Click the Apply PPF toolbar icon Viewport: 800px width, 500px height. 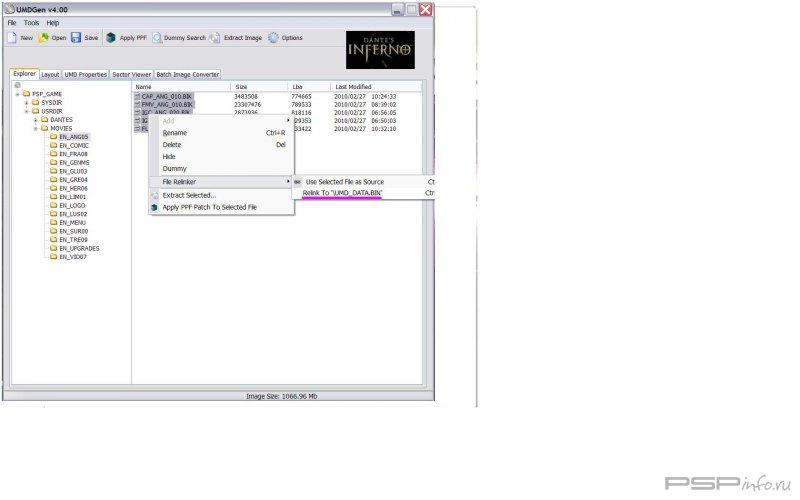point(111,38)
